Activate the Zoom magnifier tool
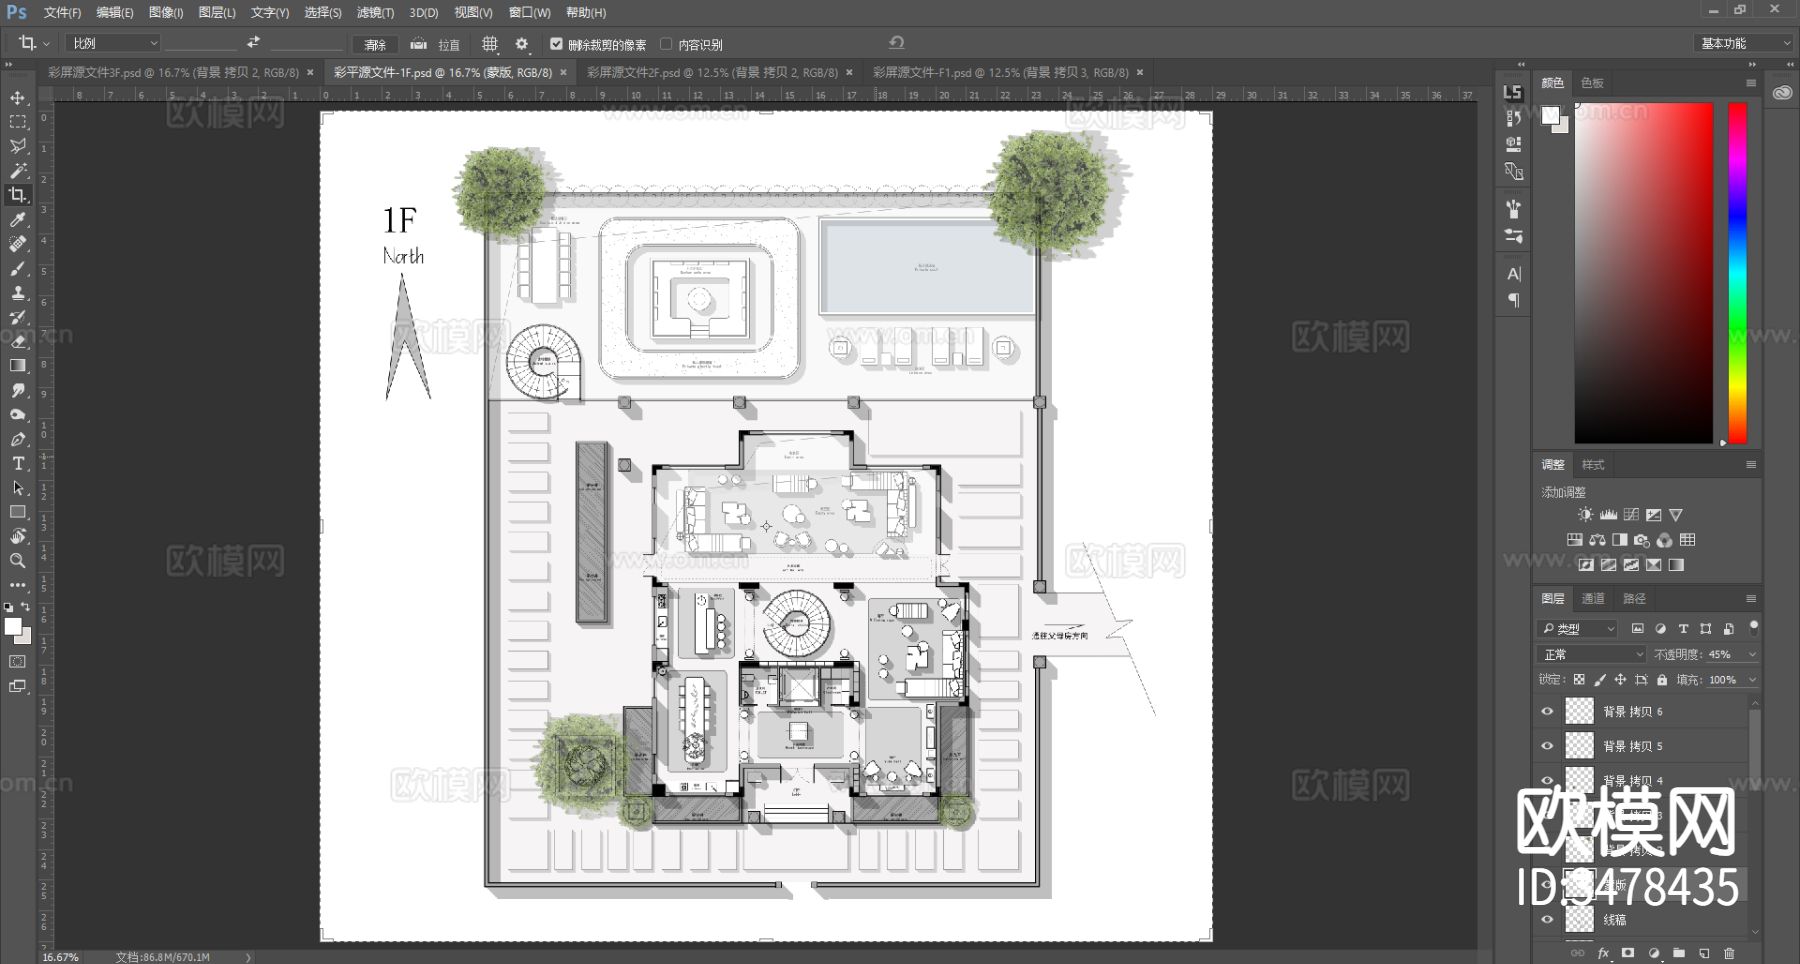The width and height of the screenshot is (1800, 964). coord(18,561)
